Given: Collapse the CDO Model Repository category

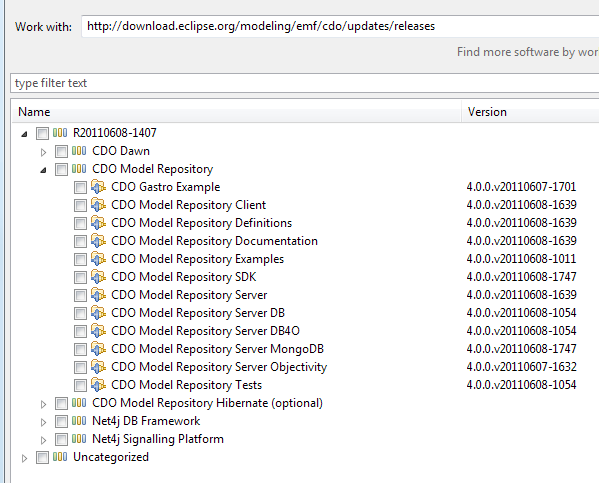Looking at the screenshot, I should pos(43,170).
